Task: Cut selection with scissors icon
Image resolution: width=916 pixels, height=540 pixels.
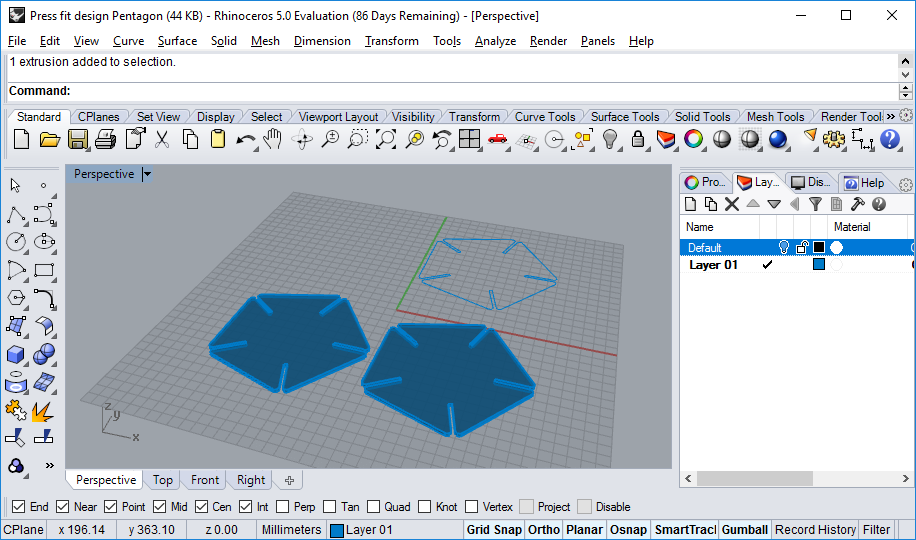Action: pyautogui.click(x=162, y=140)
